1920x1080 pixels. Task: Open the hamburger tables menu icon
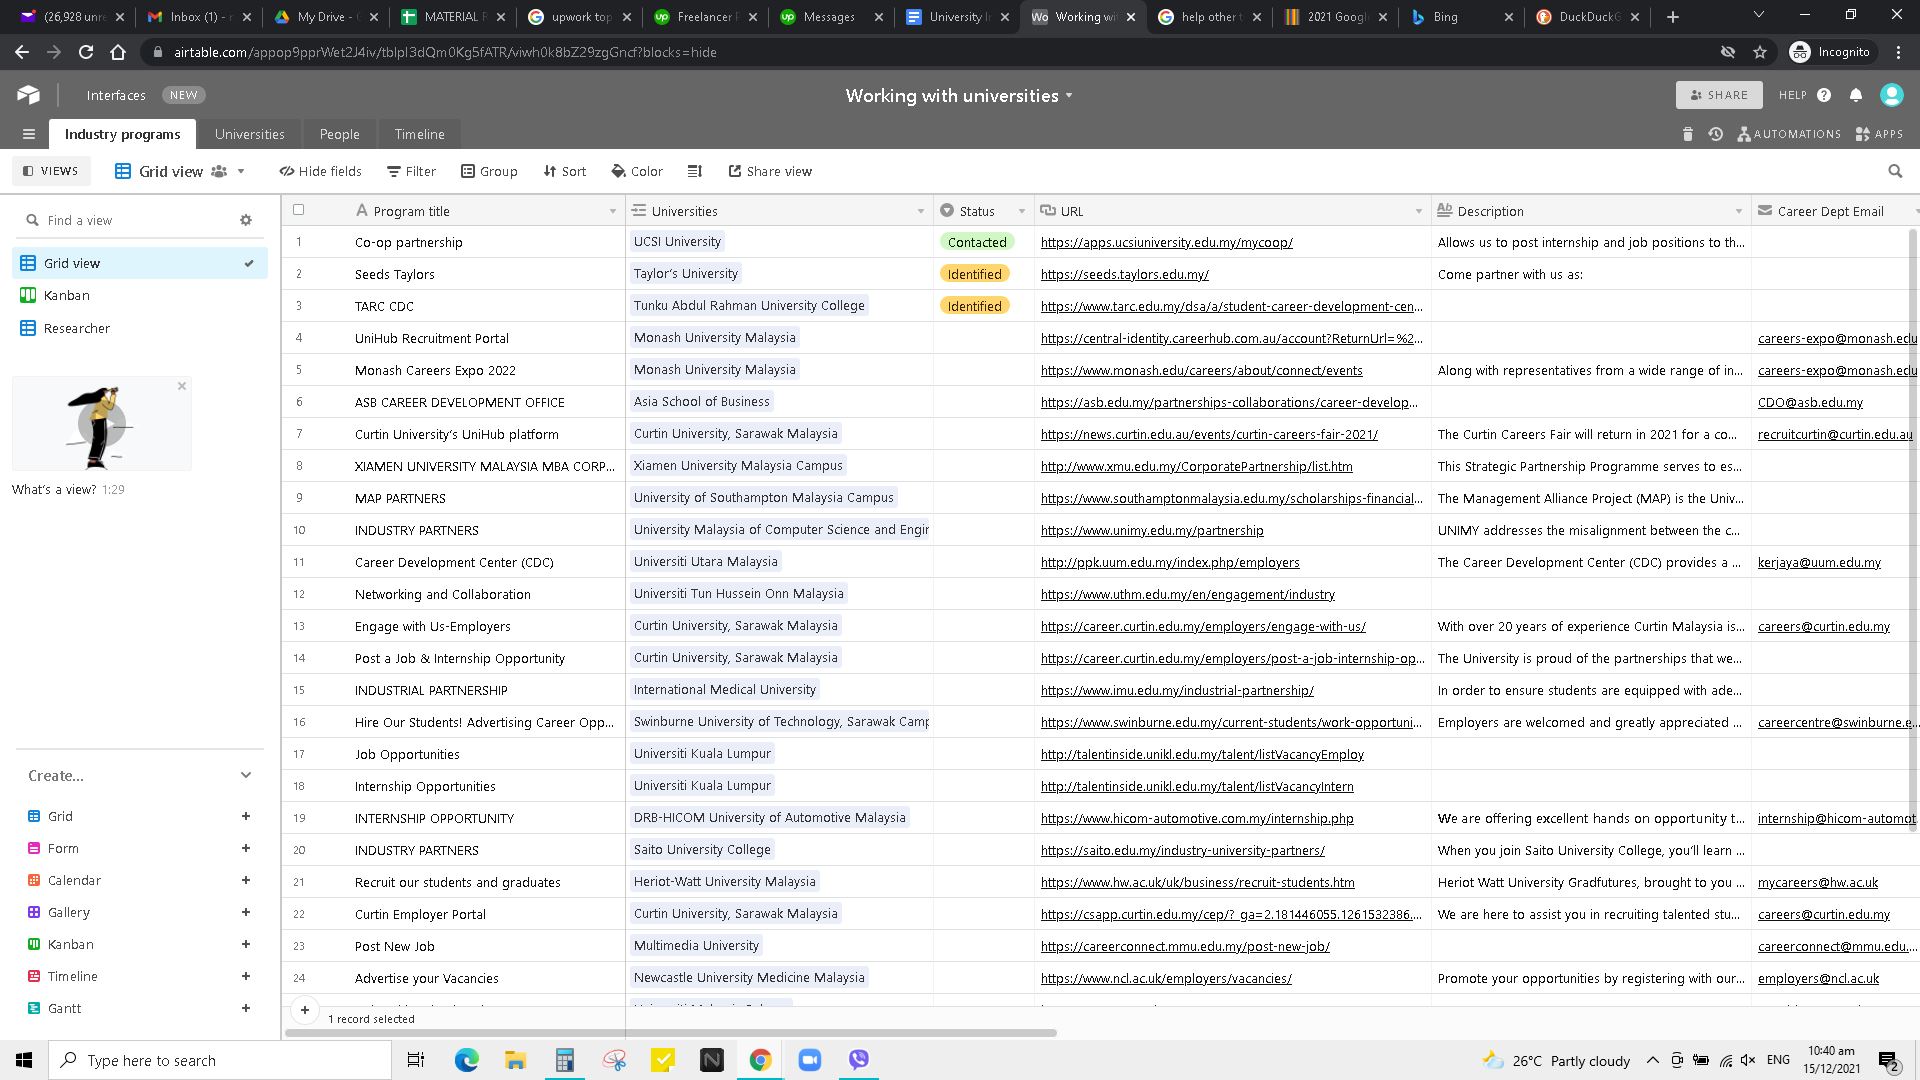tap(29, 134)
